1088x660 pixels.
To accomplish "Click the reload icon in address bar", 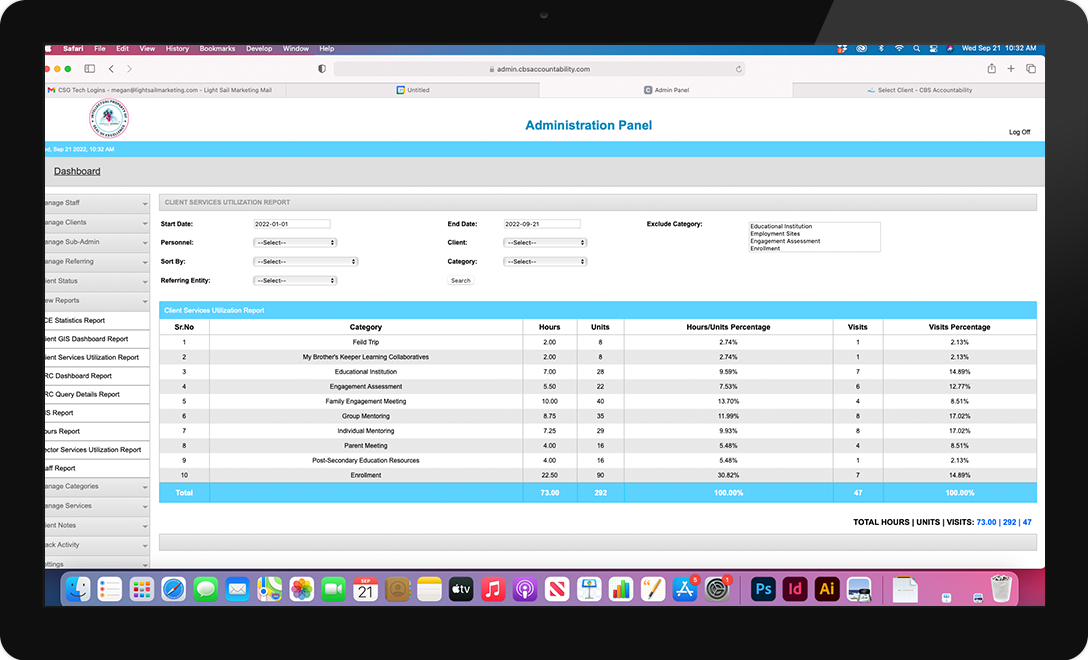I will click(739, 69).
